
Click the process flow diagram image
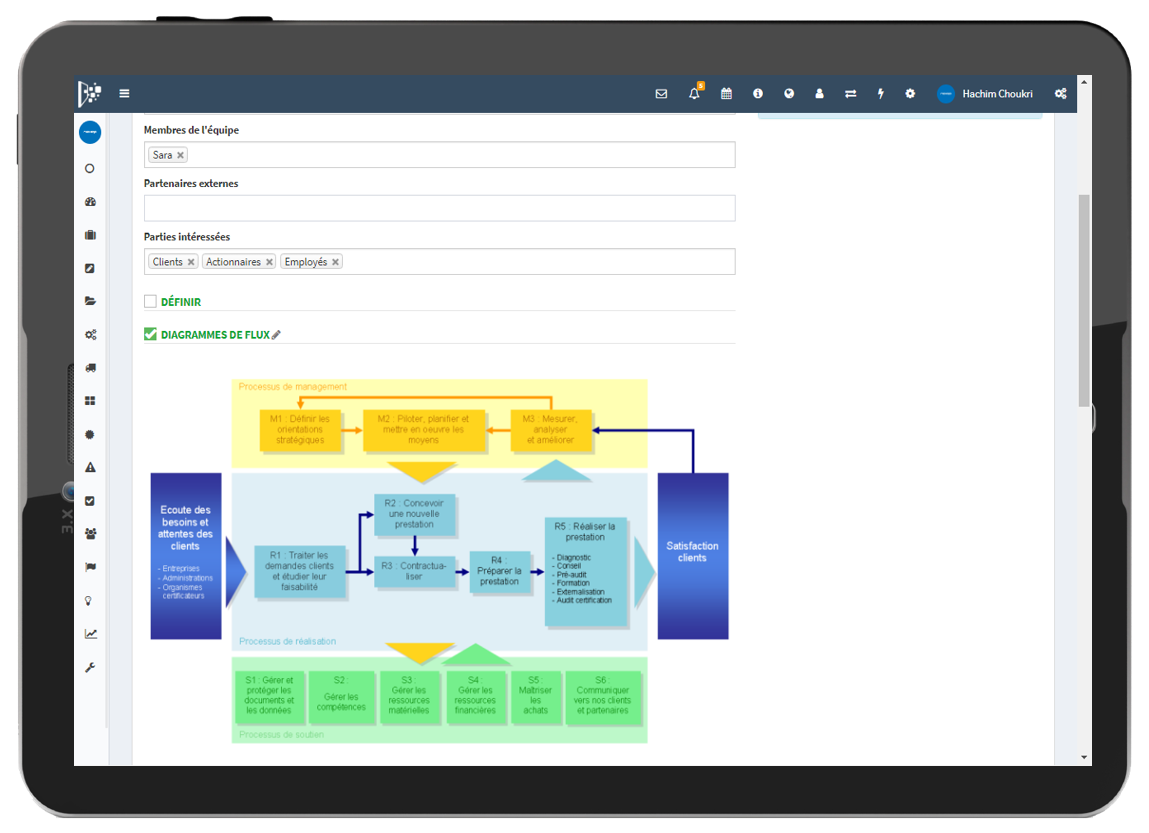[440, 560]
